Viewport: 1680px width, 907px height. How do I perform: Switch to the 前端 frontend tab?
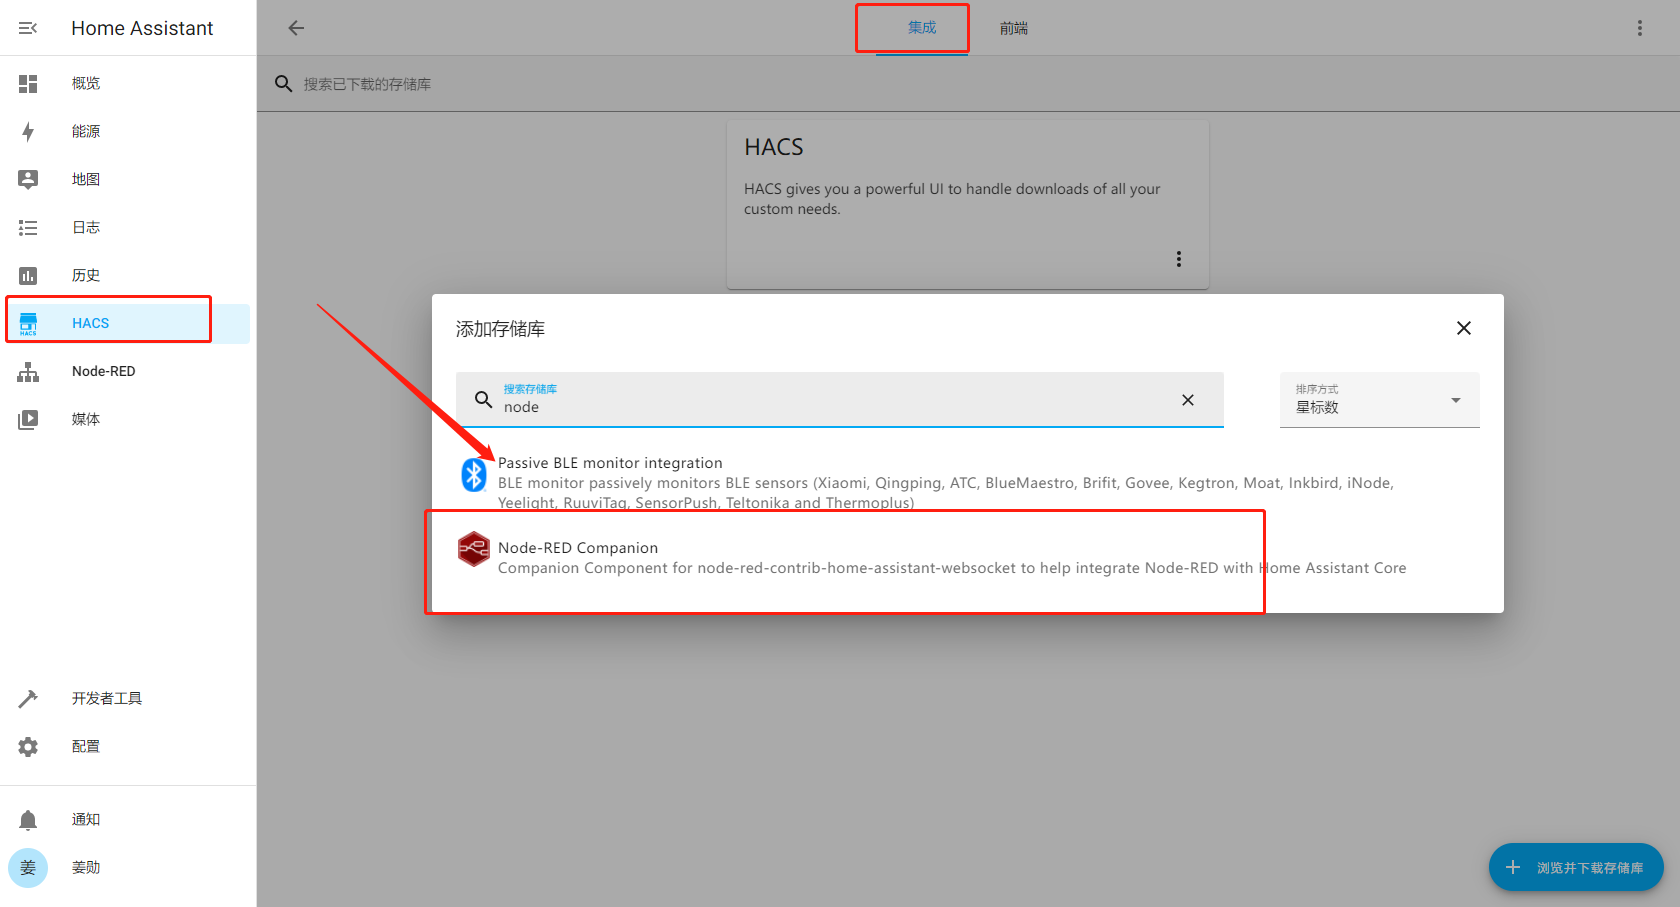(x=1013, y=28)
